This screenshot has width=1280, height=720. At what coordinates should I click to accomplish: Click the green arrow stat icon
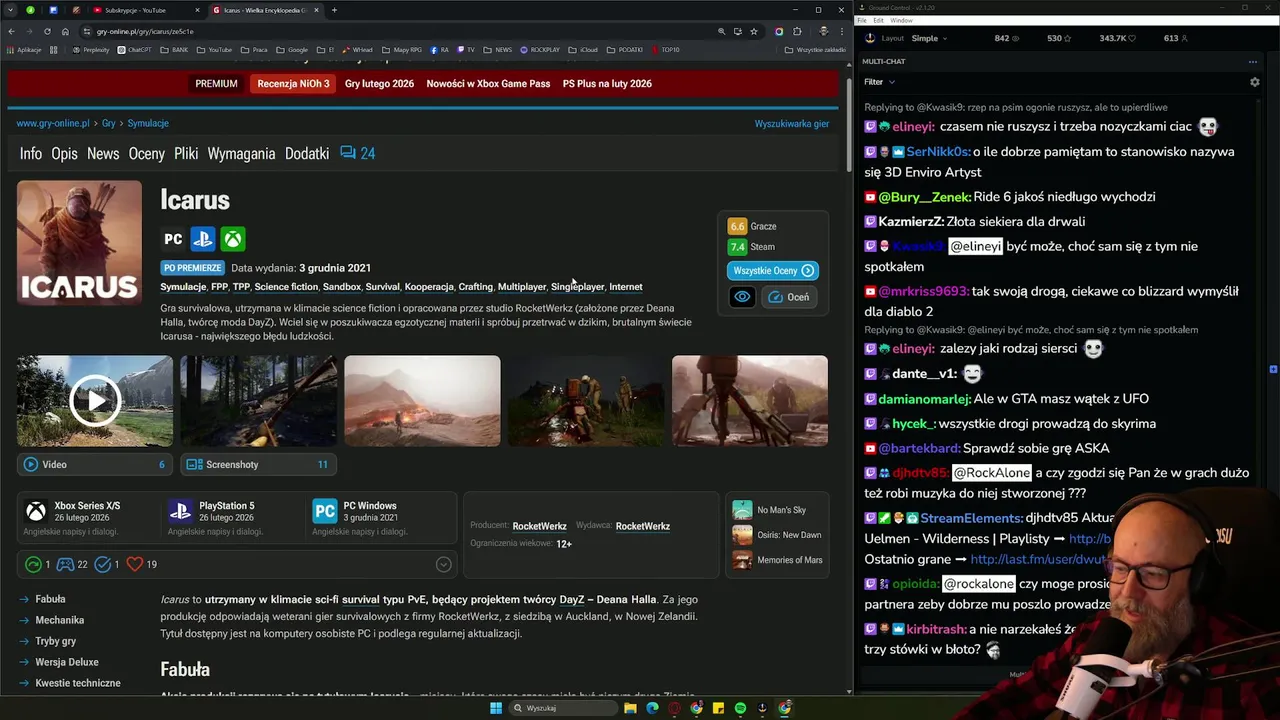33,564
